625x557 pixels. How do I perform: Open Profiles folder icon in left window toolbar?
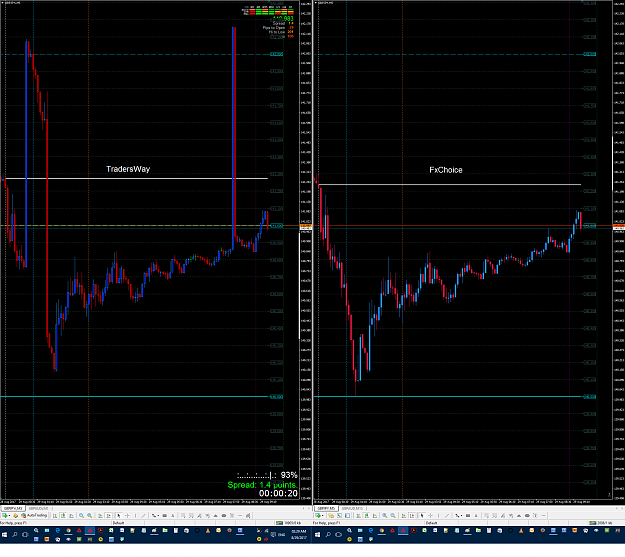(x=16, y=516)
